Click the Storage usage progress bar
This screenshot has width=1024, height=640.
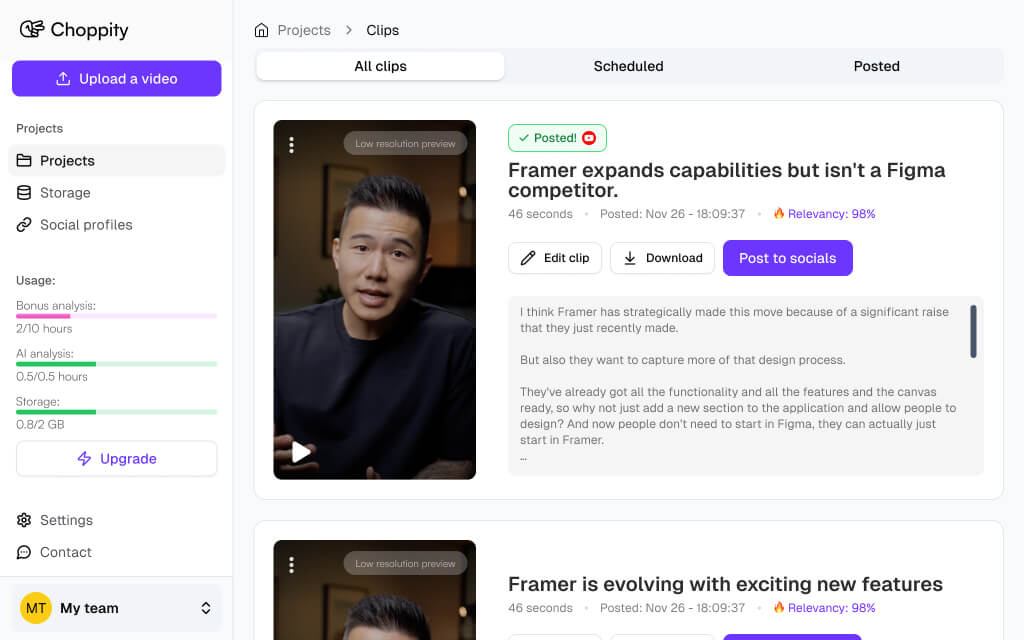coord(116,412)
